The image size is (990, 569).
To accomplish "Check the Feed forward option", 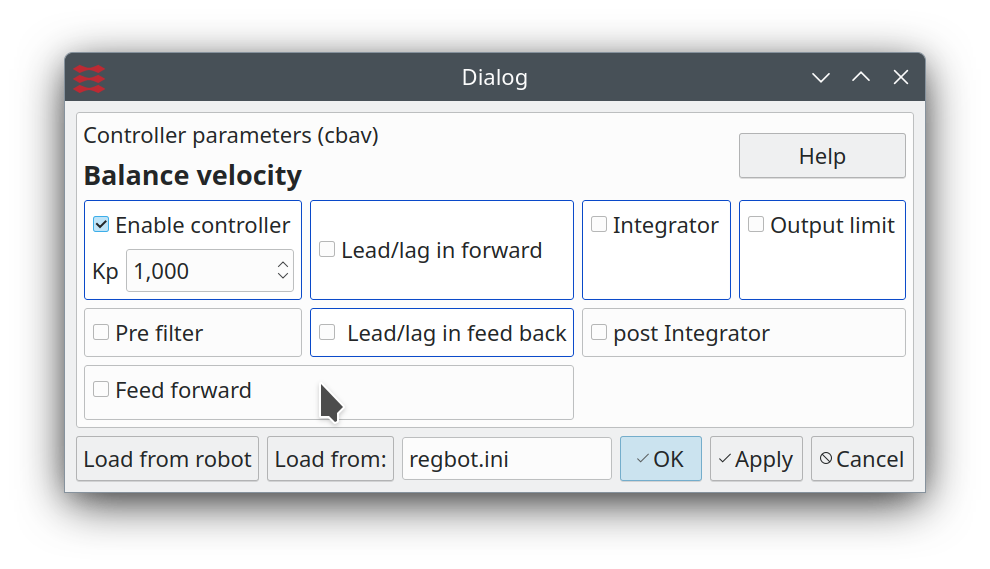I will tap(101, 390).
